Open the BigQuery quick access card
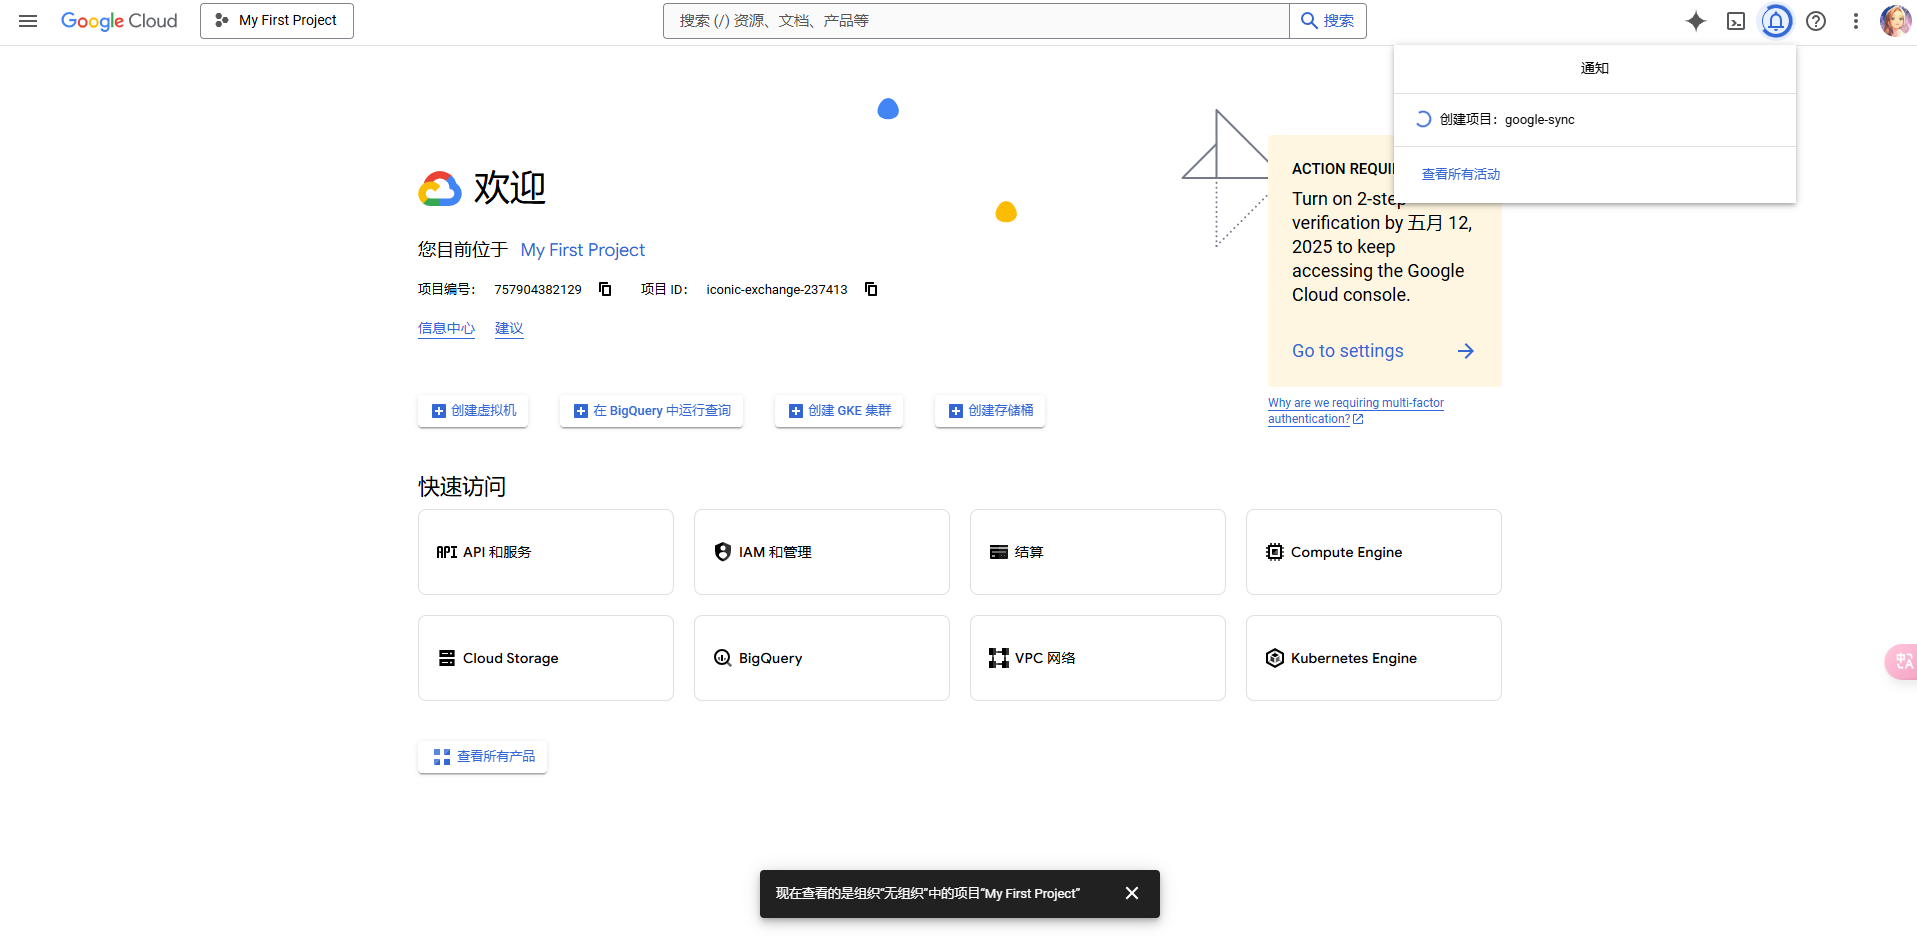This screenshot has height=937, width=1917. coord(821,658)
